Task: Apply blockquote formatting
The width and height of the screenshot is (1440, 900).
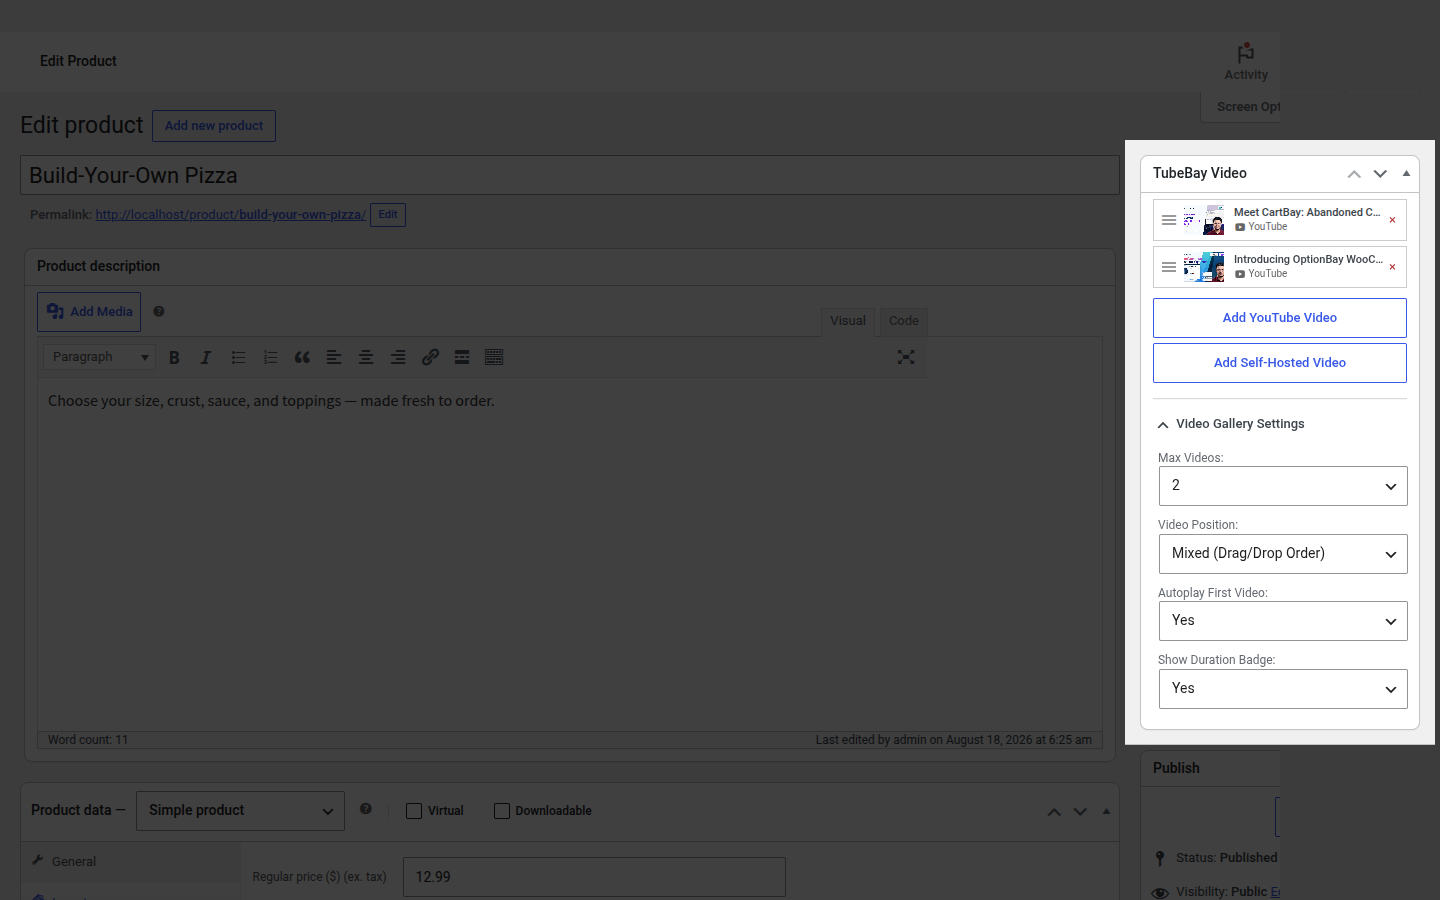Action: (302, 357)
